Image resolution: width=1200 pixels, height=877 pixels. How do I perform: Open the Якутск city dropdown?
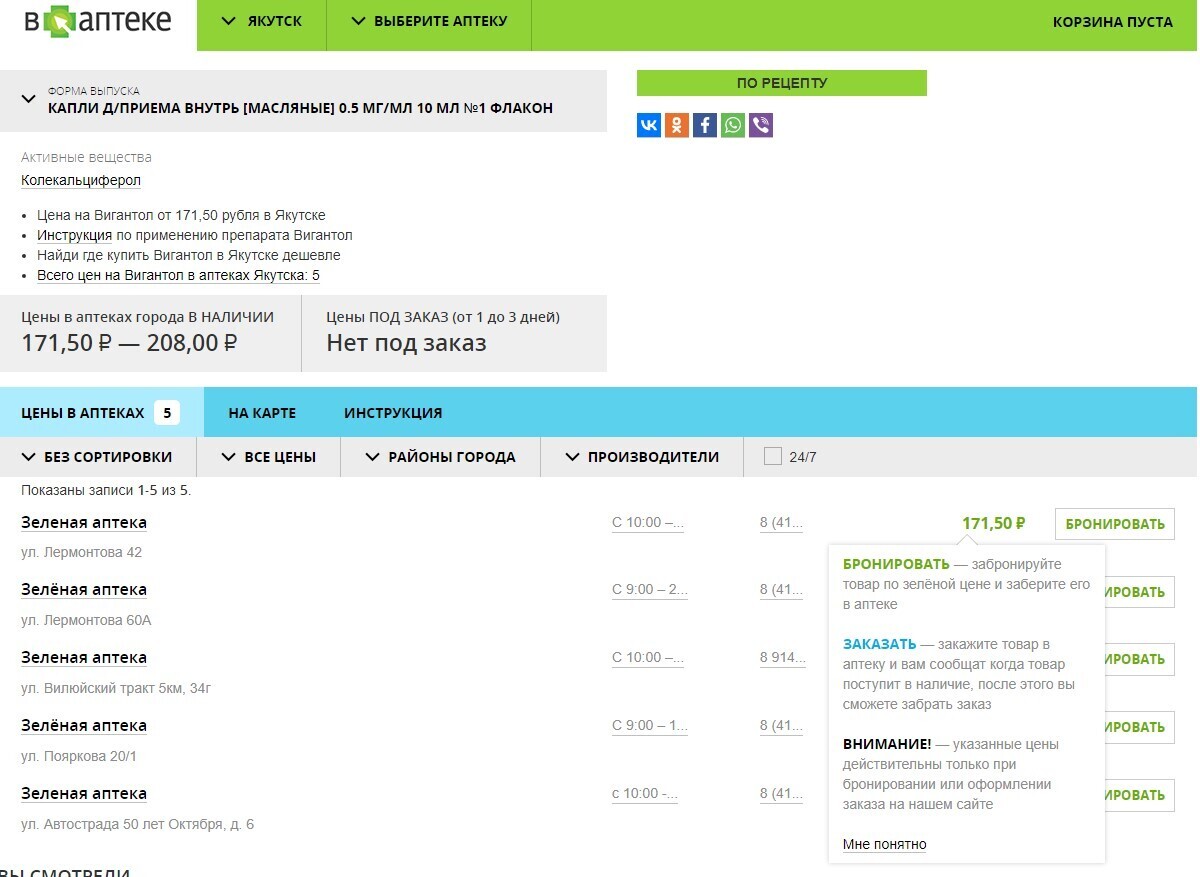(262, 21)
